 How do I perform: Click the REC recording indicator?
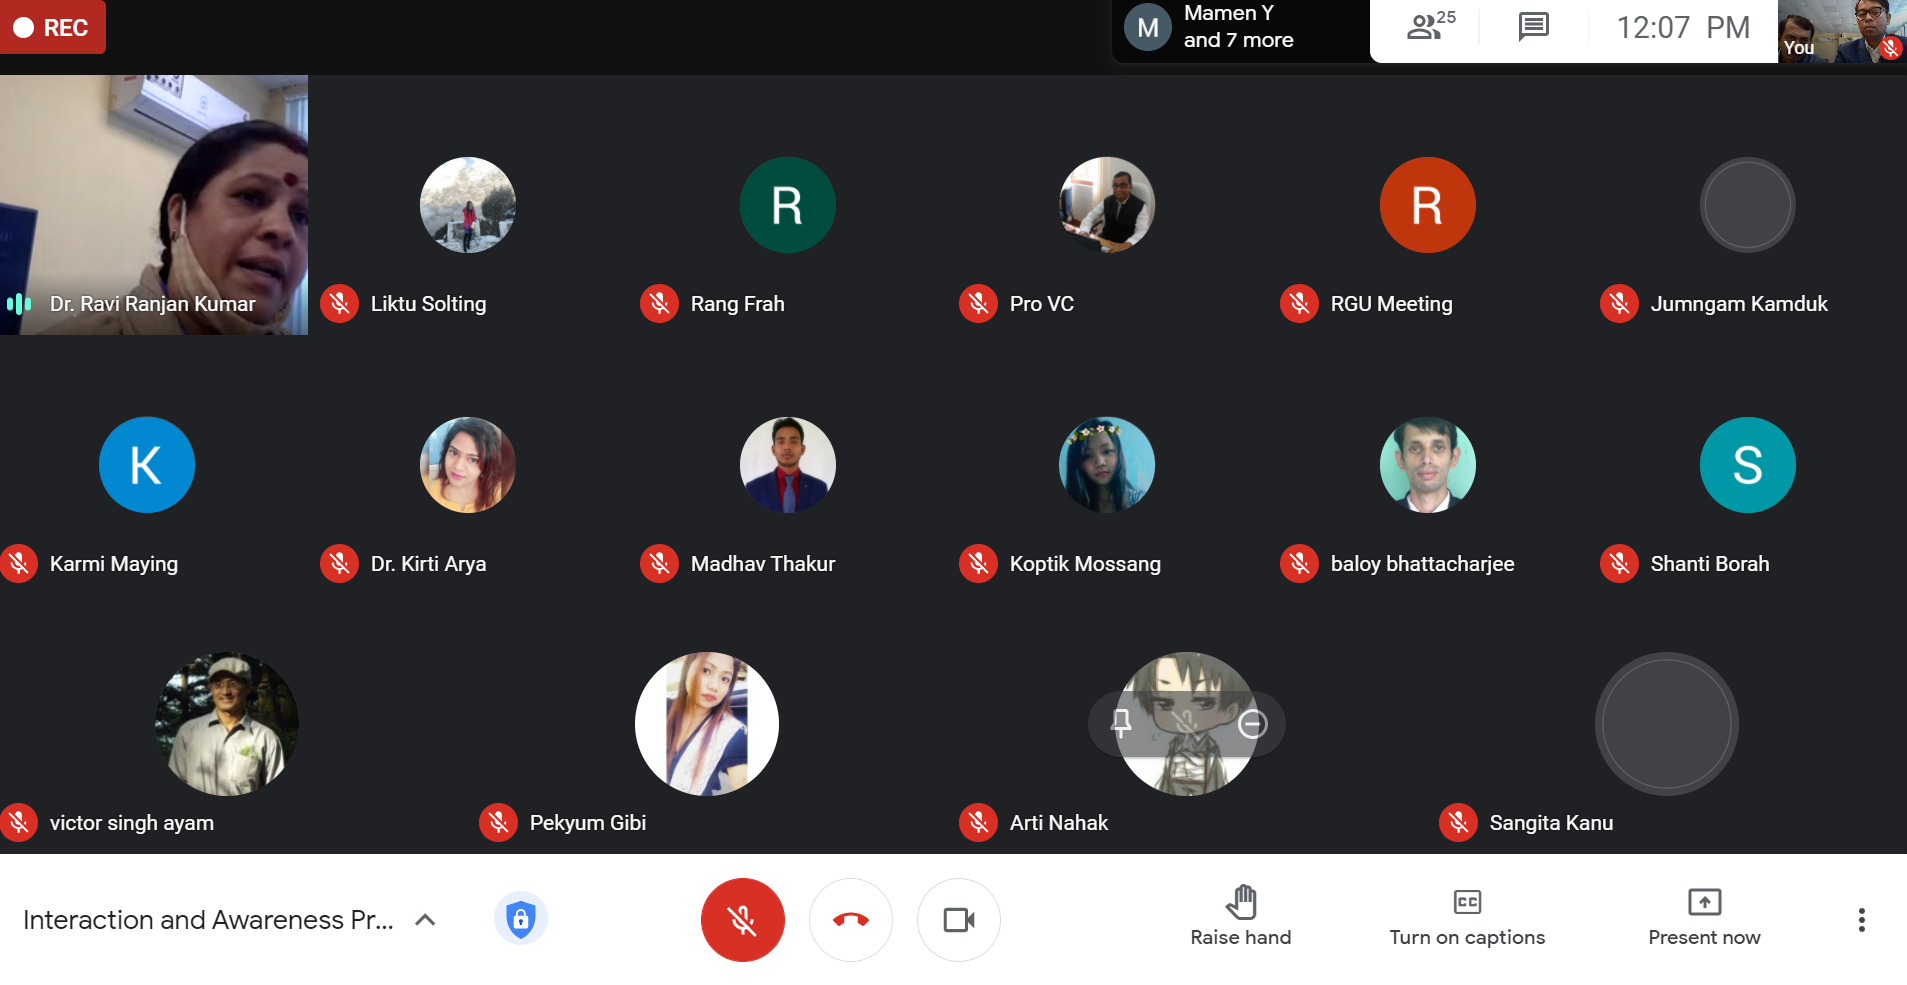click(52, 27)
